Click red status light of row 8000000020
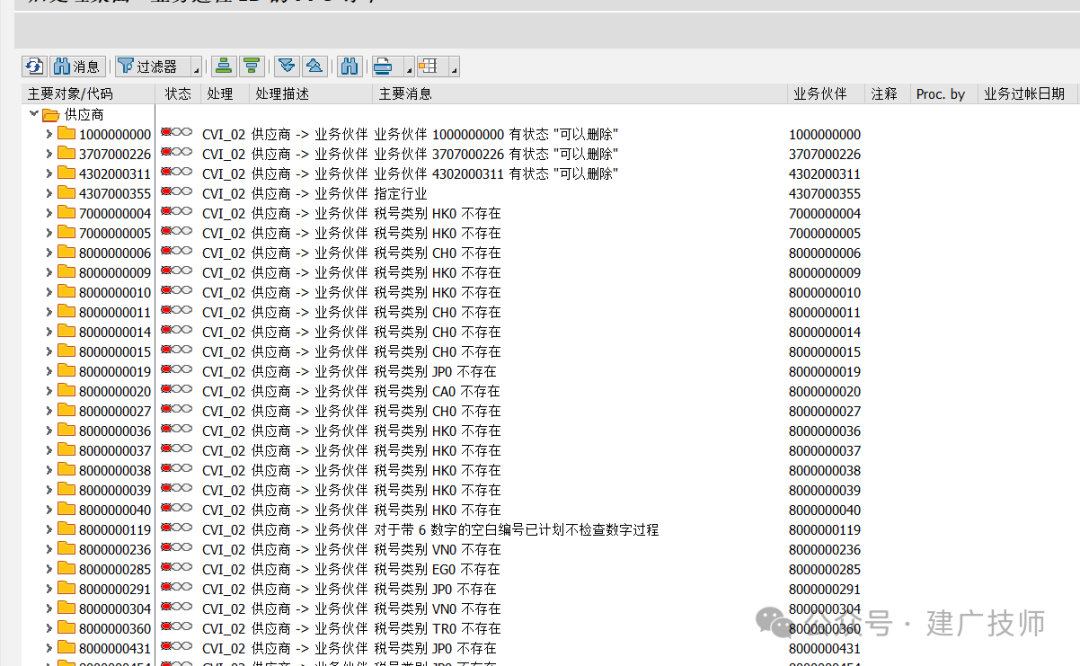This screenshot has height=666, width=1080. pyautogui.click(x=166, y=389)
